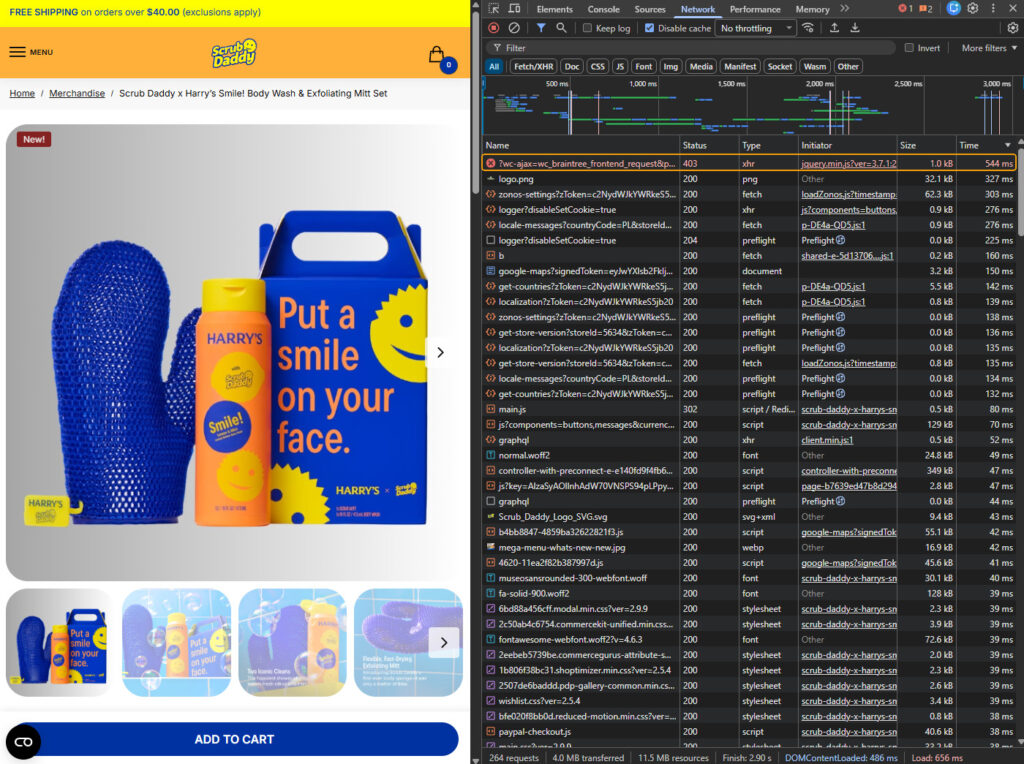Open Network panel settings gear
The height and width of the screenshot is (764, 1024).
(x=1013, y=28)
